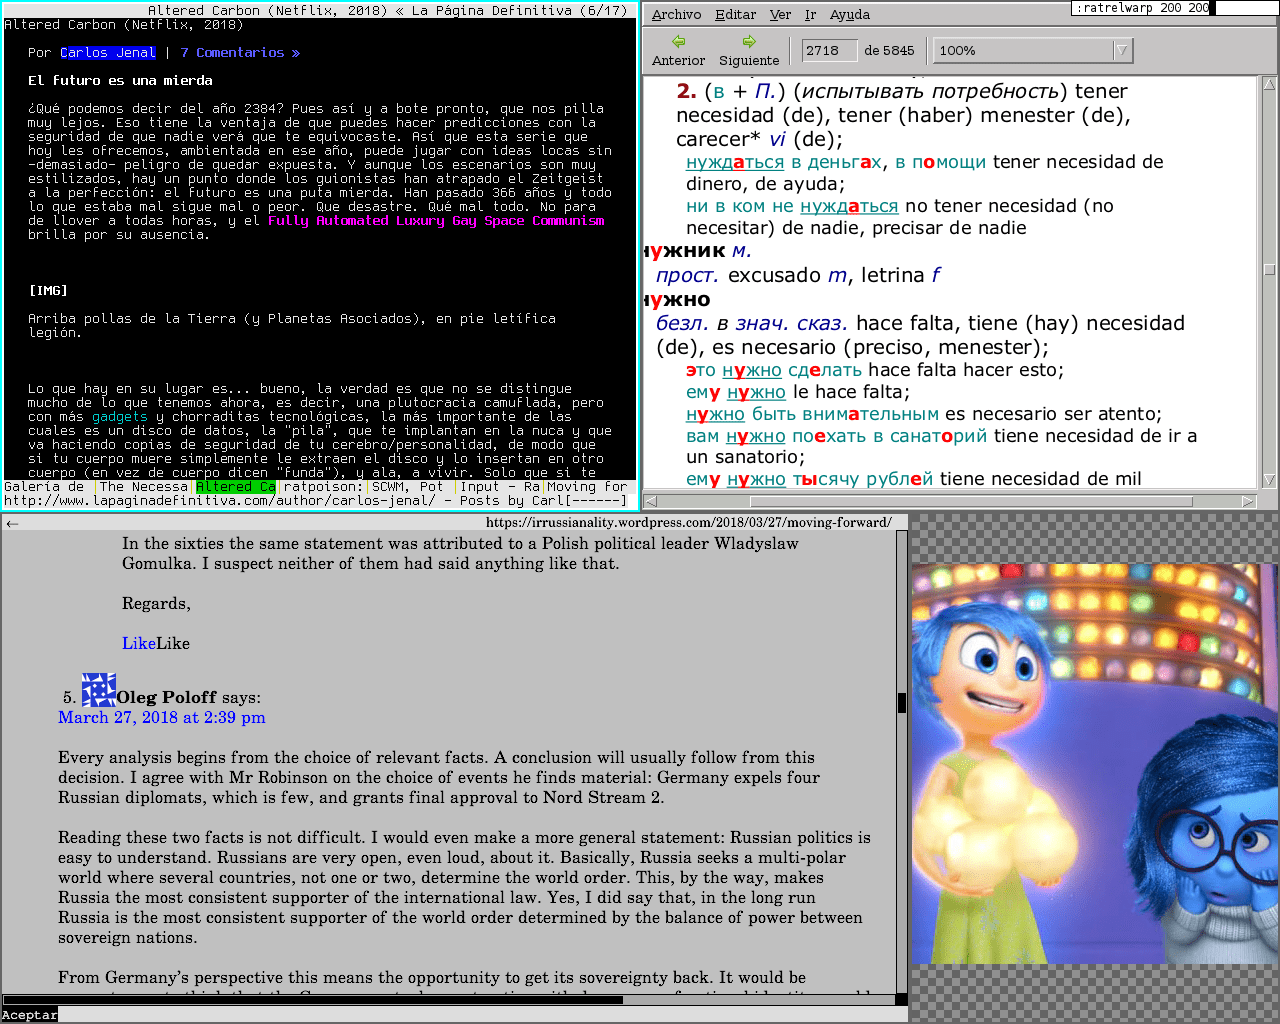Open the Ir menu
This screenshot has width=1280, height=1024.
[x=810, y=14]
